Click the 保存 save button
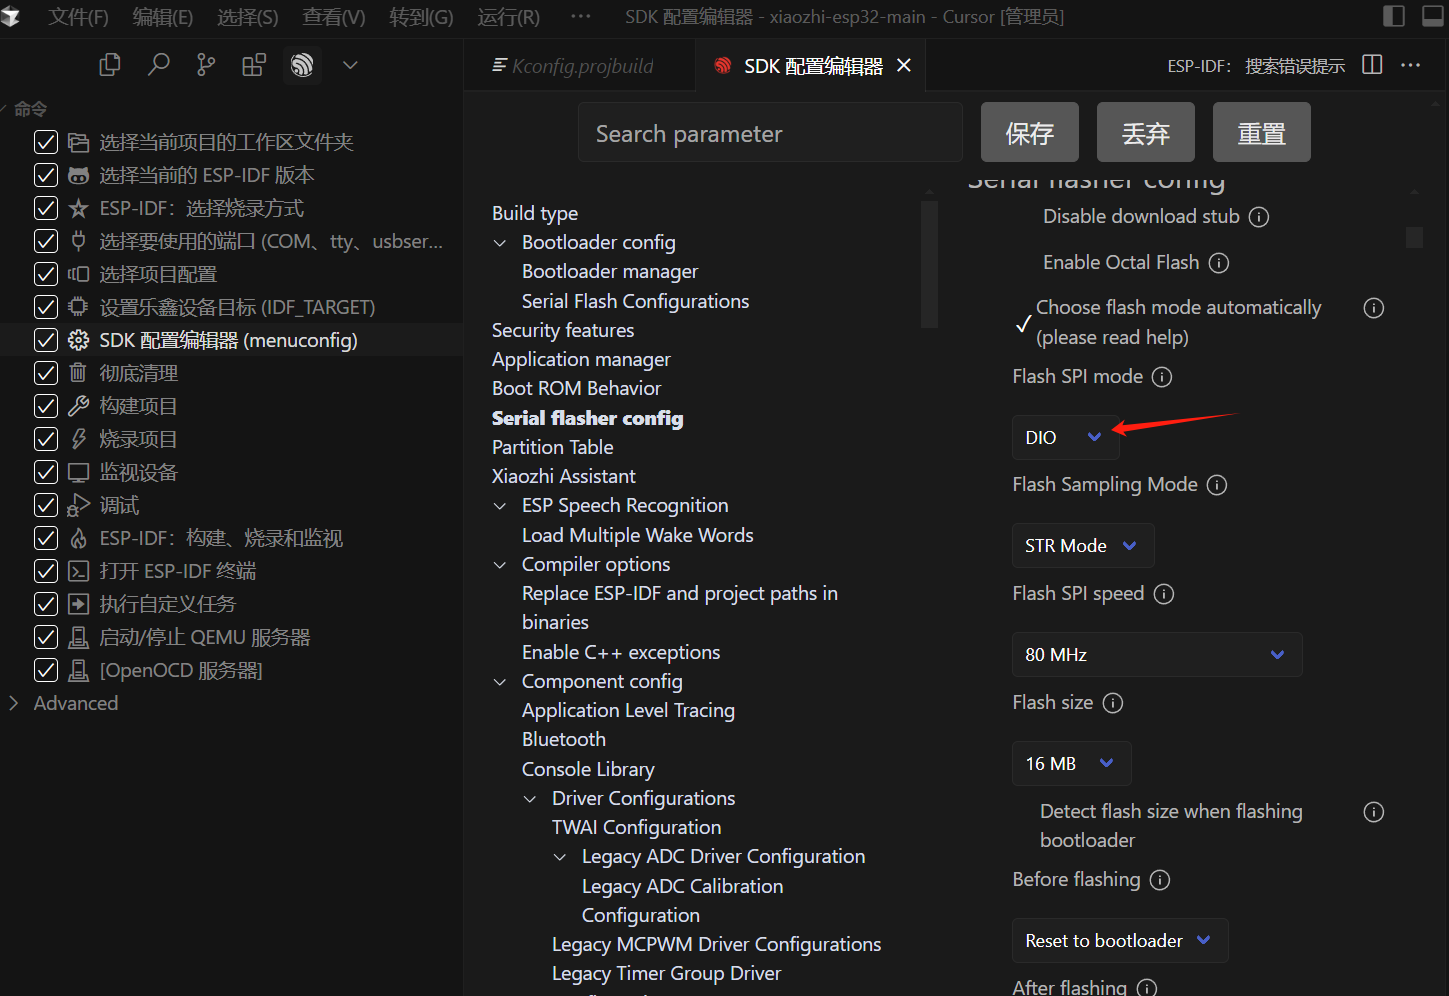 point(1029,133)
